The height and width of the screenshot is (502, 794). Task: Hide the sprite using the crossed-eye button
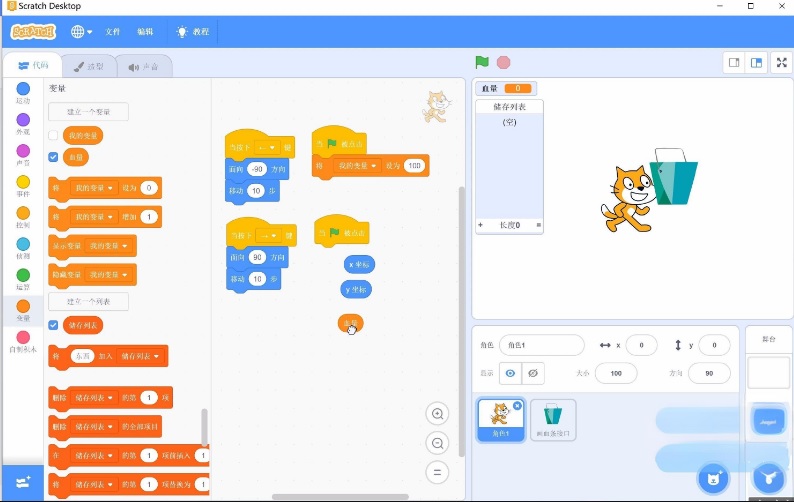(x=534, y=373)
